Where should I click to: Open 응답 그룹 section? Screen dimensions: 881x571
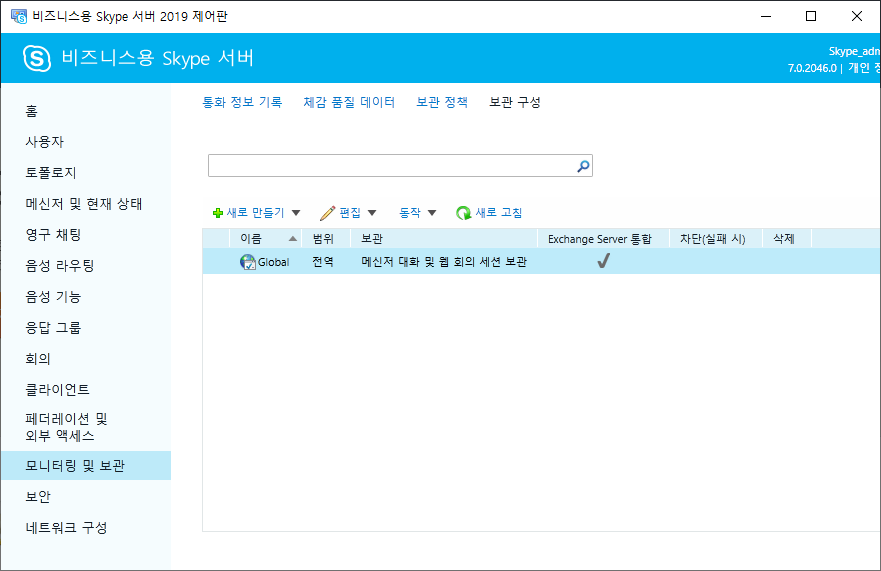click(53, 327)
